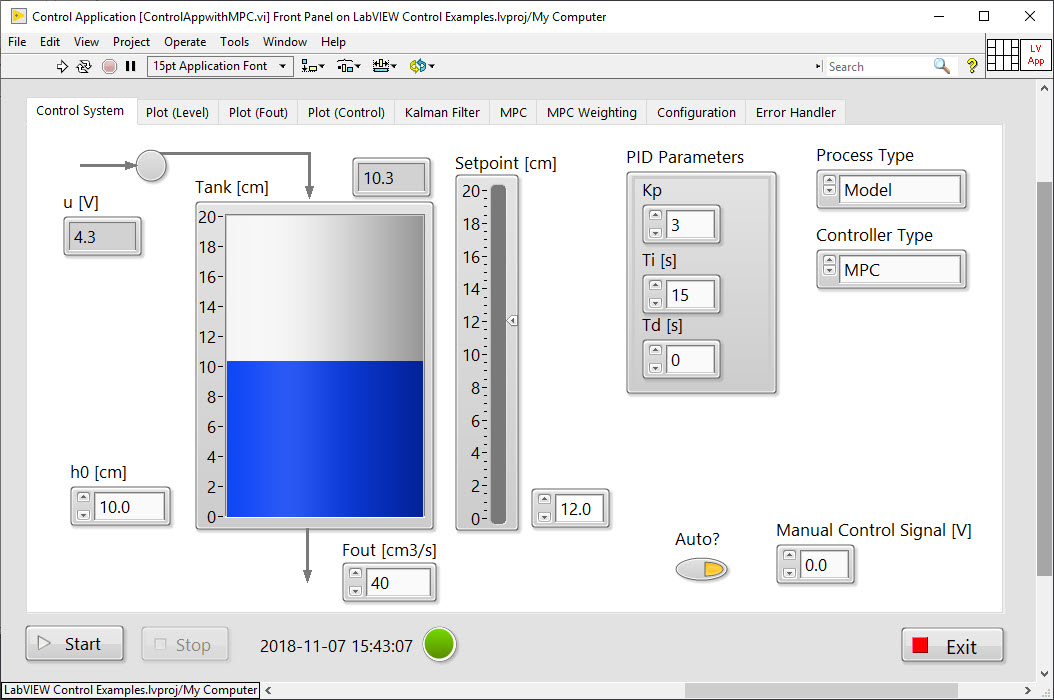
Task: Switch to the Plot (Fout) tab
Action: [x=258, y=112]
